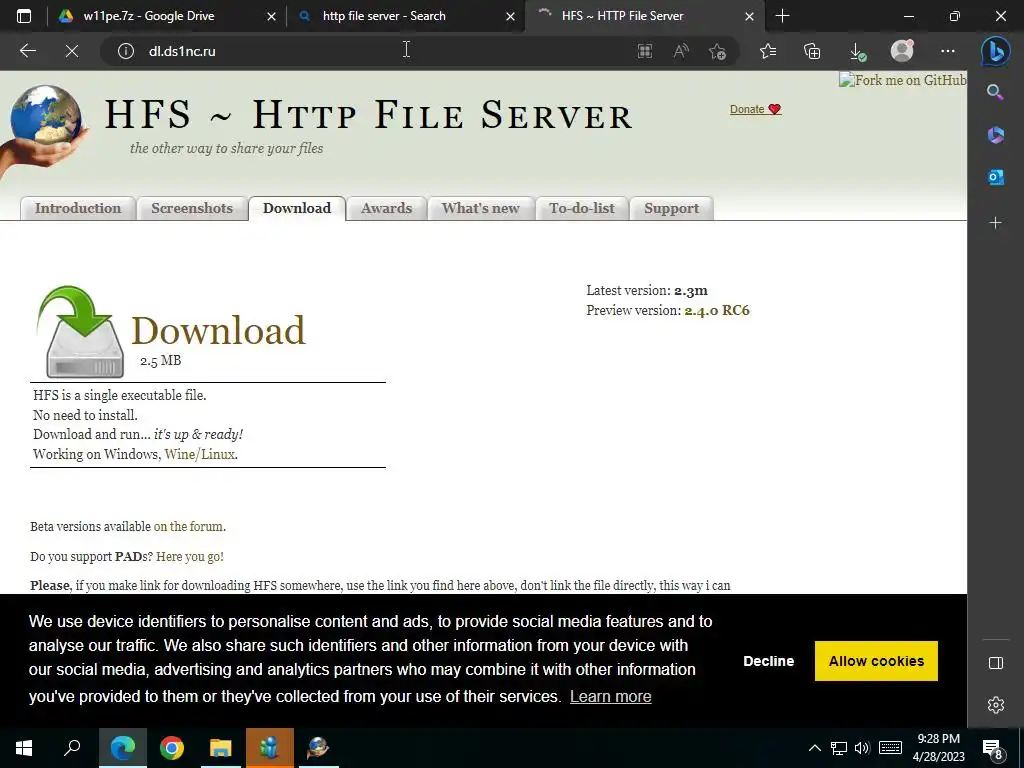Launch Bing chat sidebar button
1024x768 pixels.
tap(995, 51)
